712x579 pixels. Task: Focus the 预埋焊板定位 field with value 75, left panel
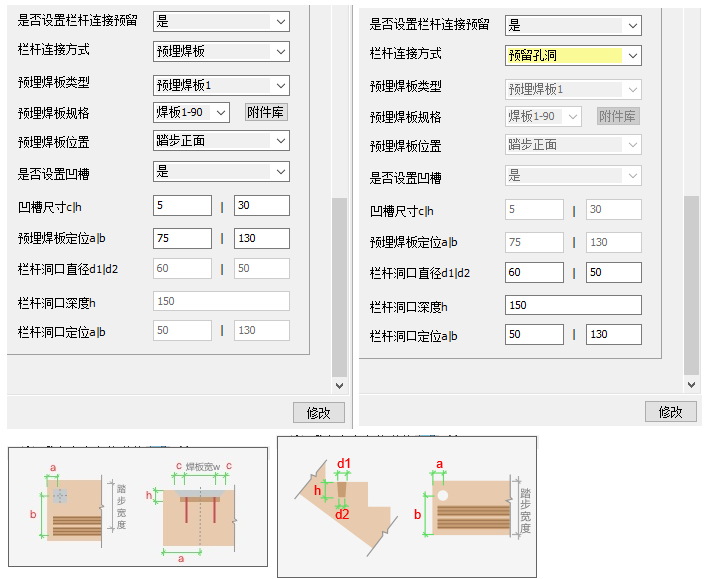[182, 239]
